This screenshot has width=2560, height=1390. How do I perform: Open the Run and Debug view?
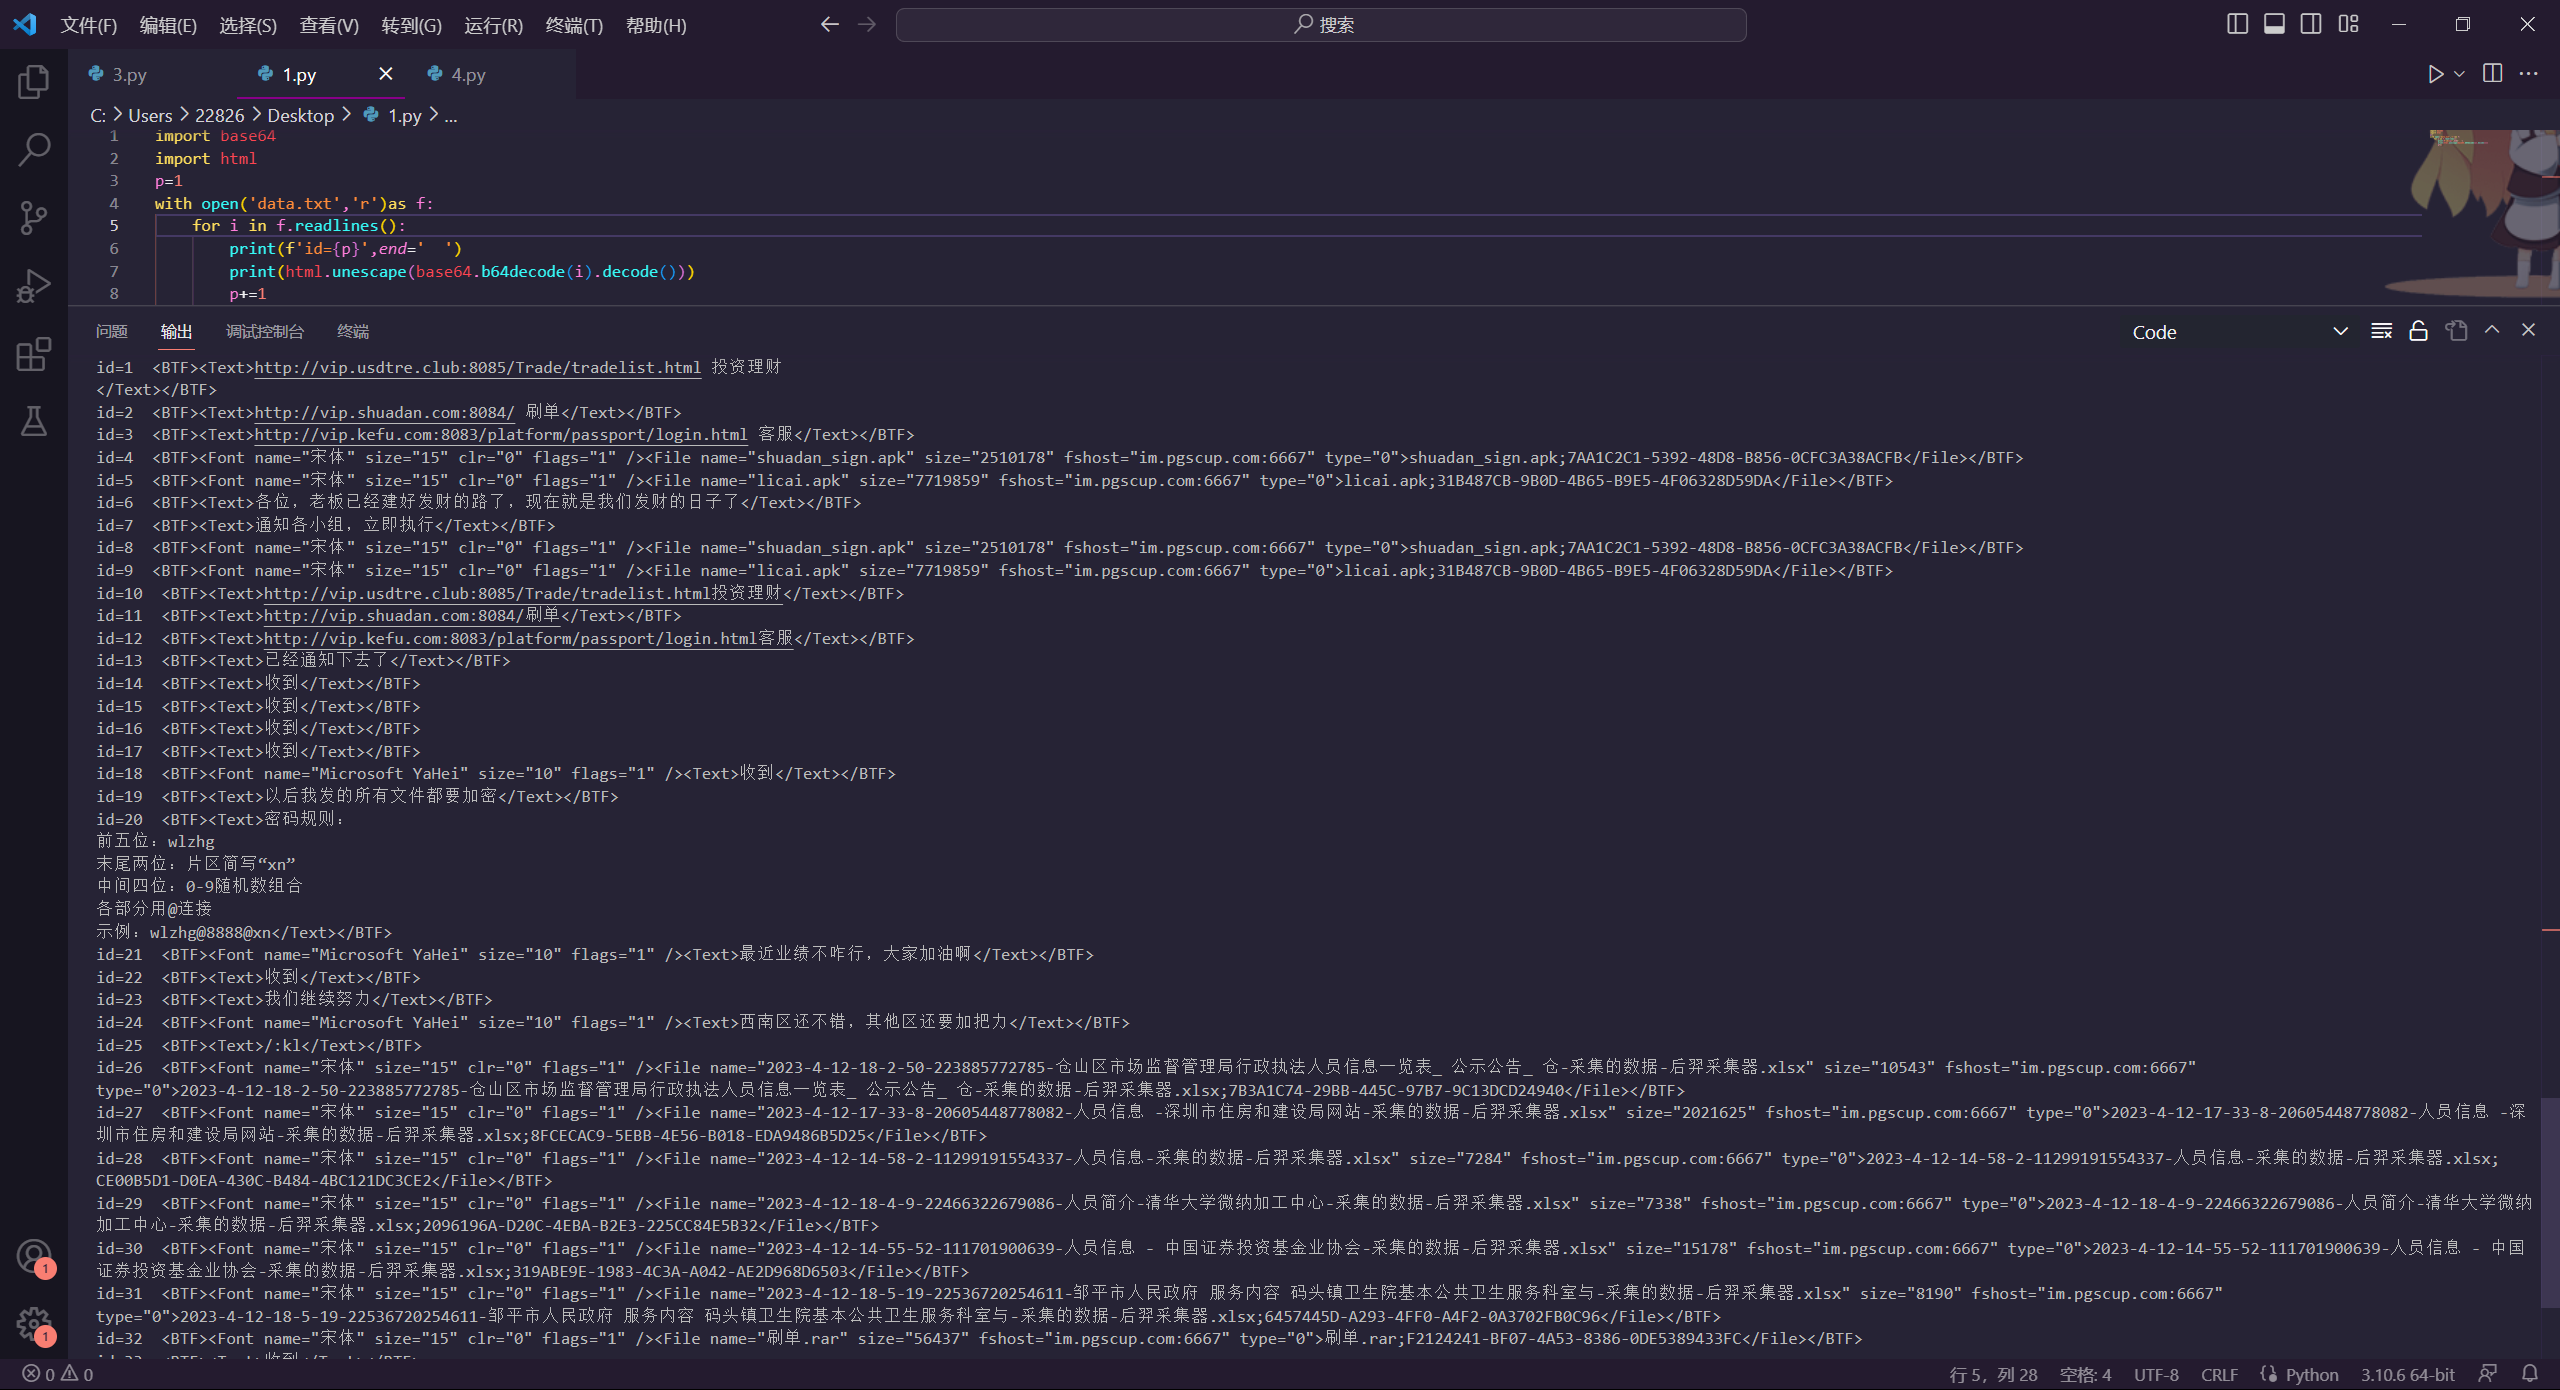coord(34,286)
